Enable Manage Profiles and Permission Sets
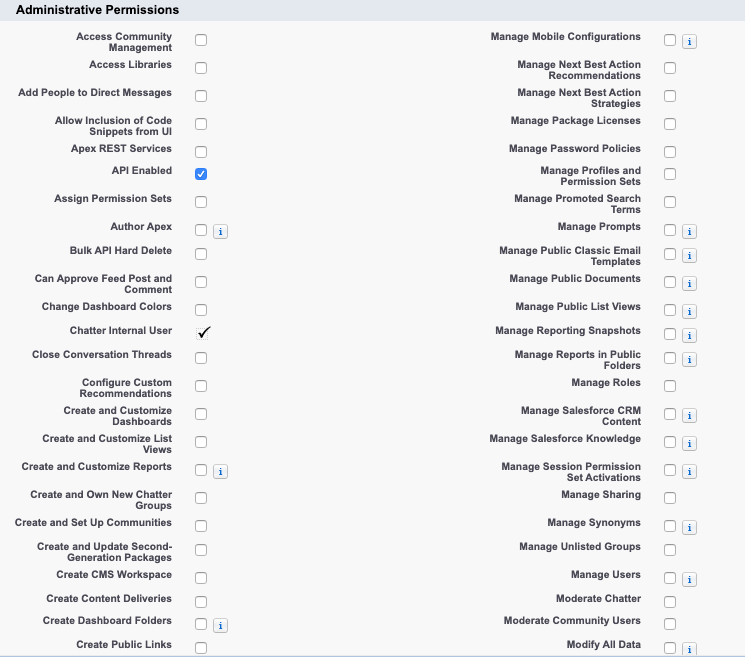Image resolution: width=745 pixels, height=657 pixels. (670, 174)
